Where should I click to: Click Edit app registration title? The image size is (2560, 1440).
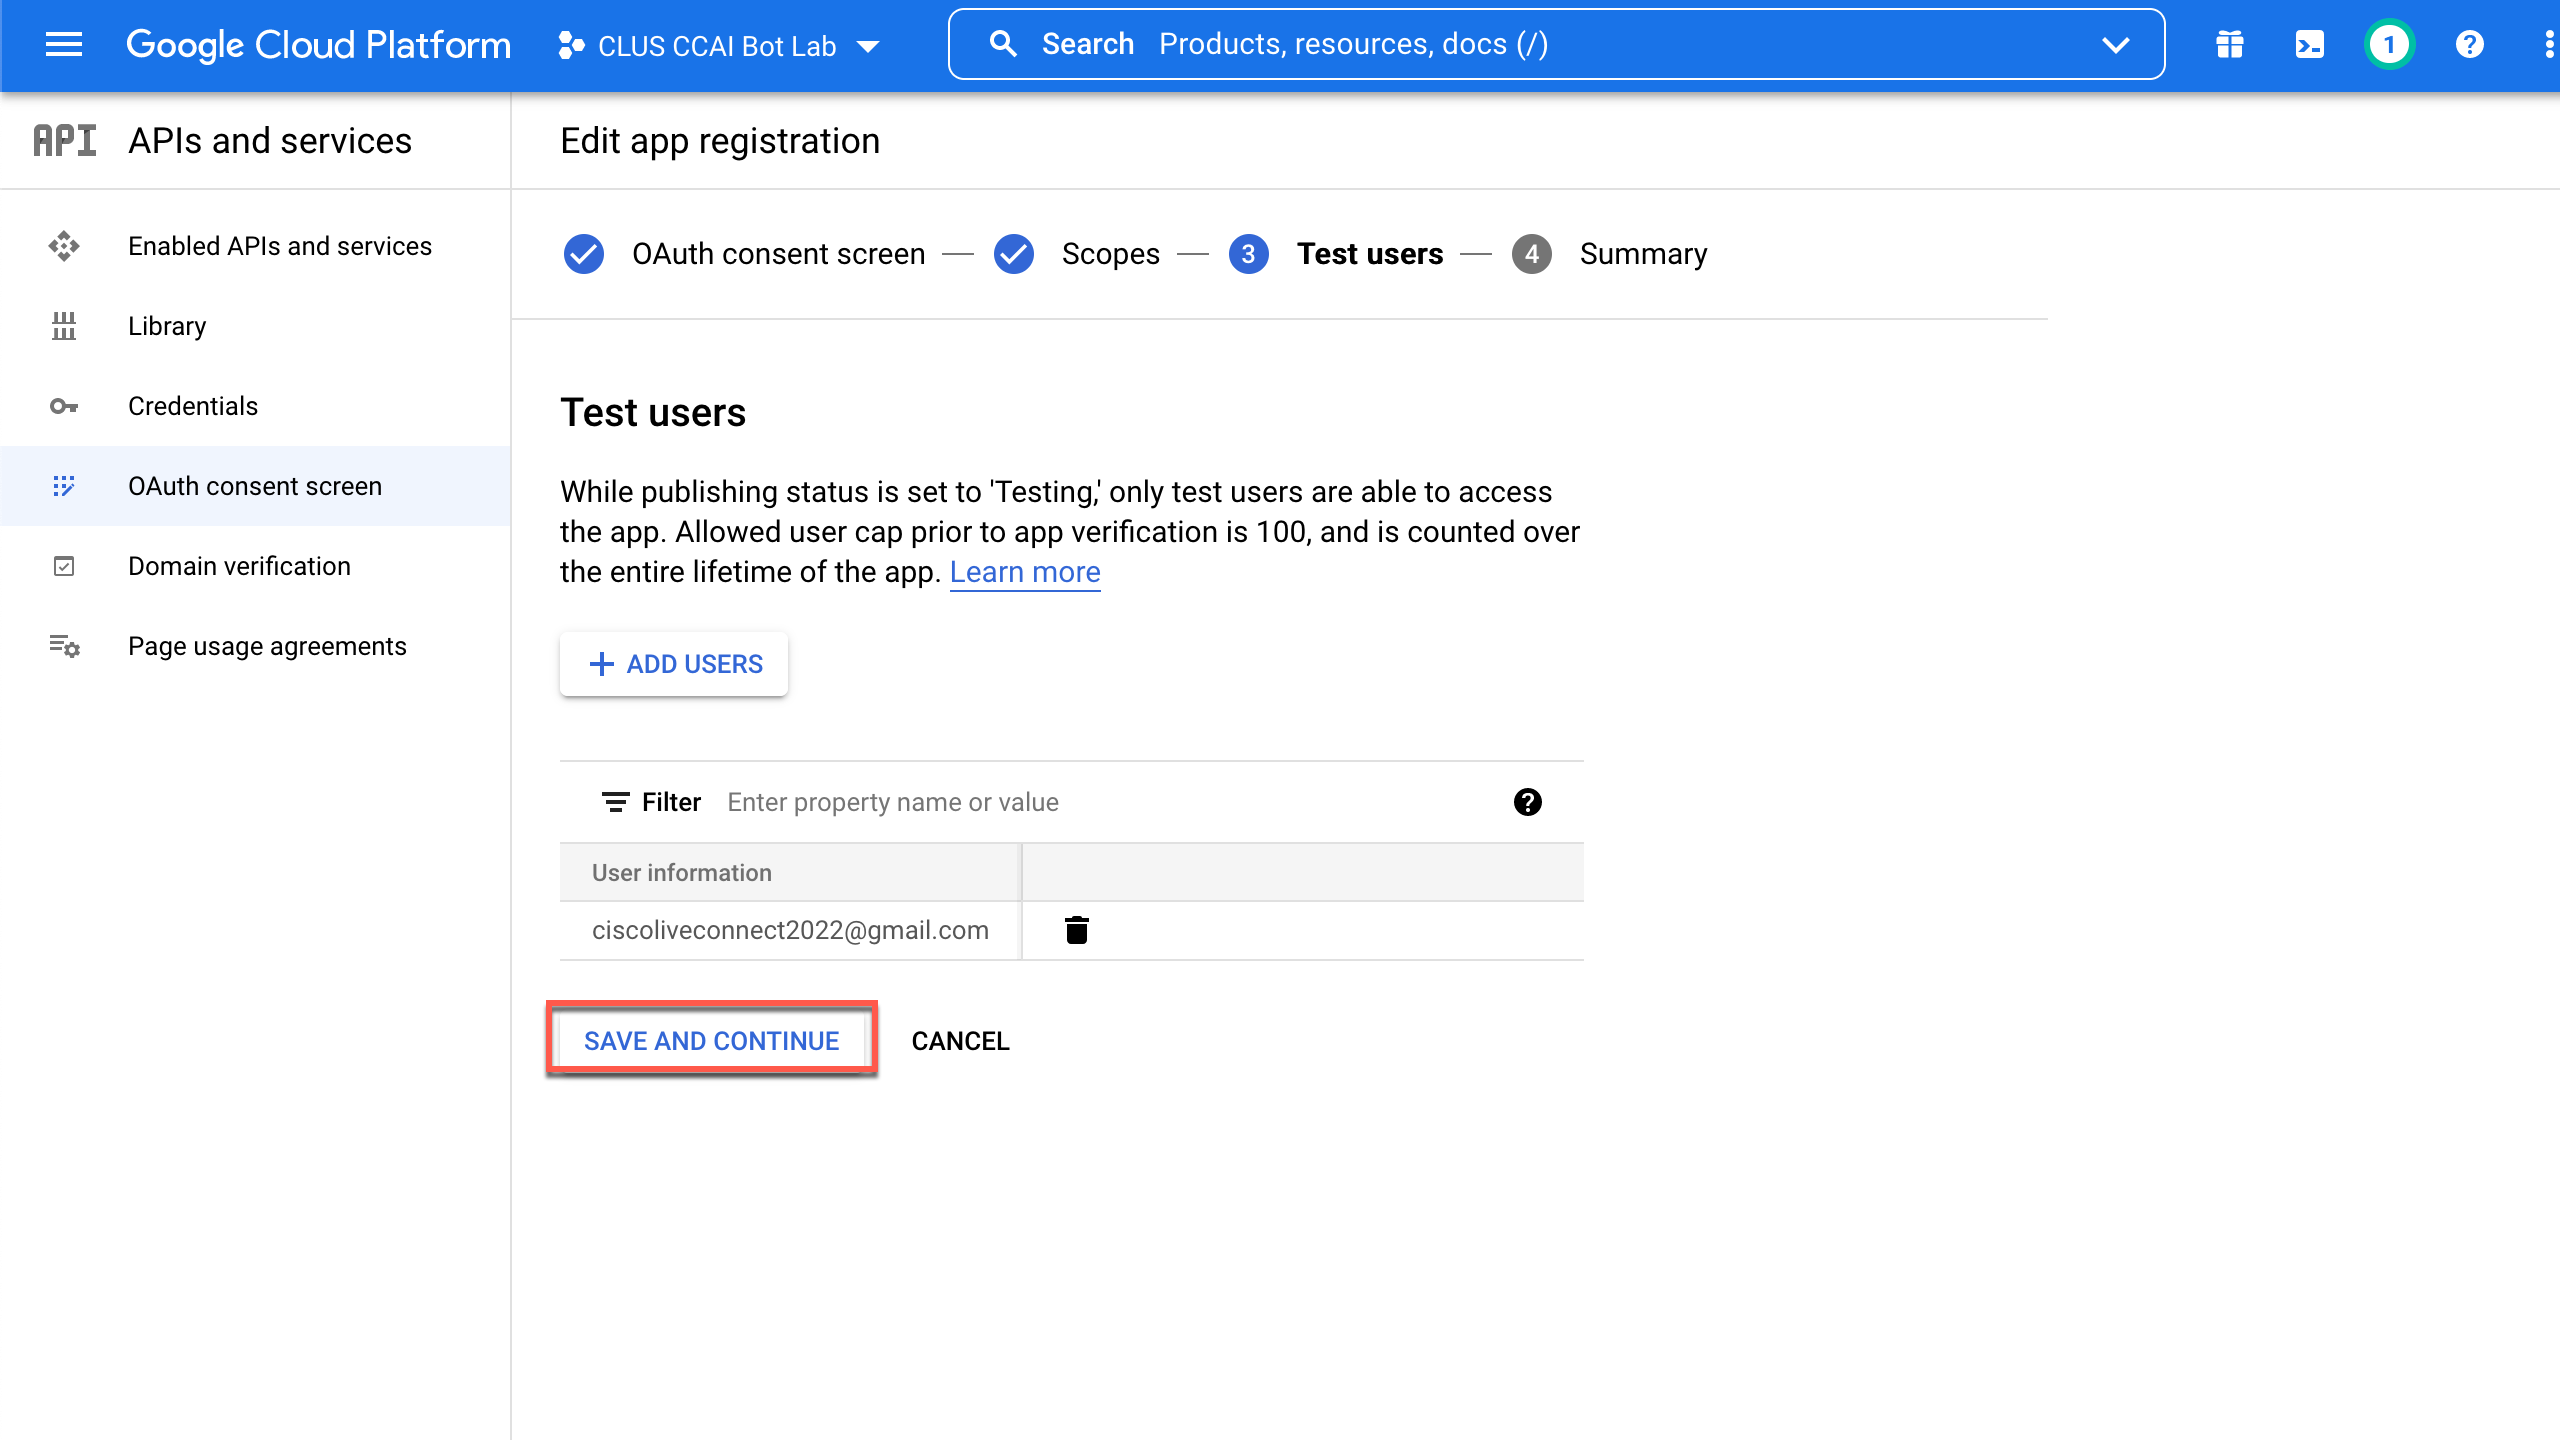click(x=720, y=141)
